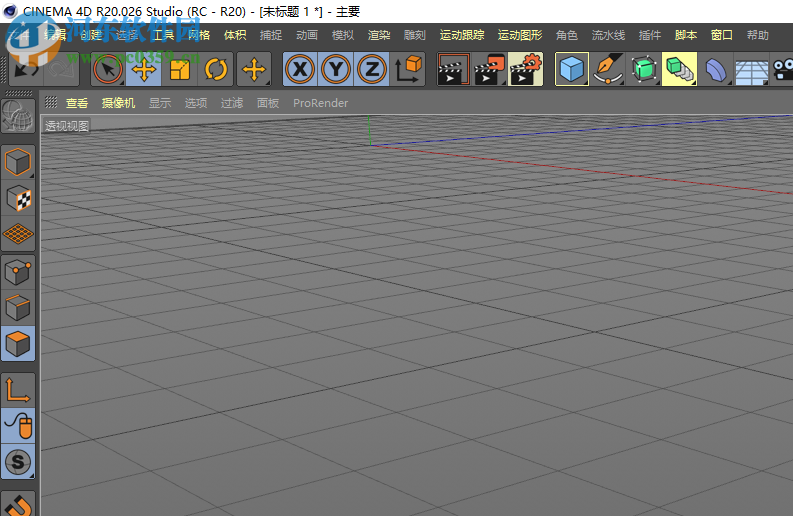Open the 脚本 menu
Image resolution: width=793 pixels, height=516 pixels.
(x=686, y=35)
